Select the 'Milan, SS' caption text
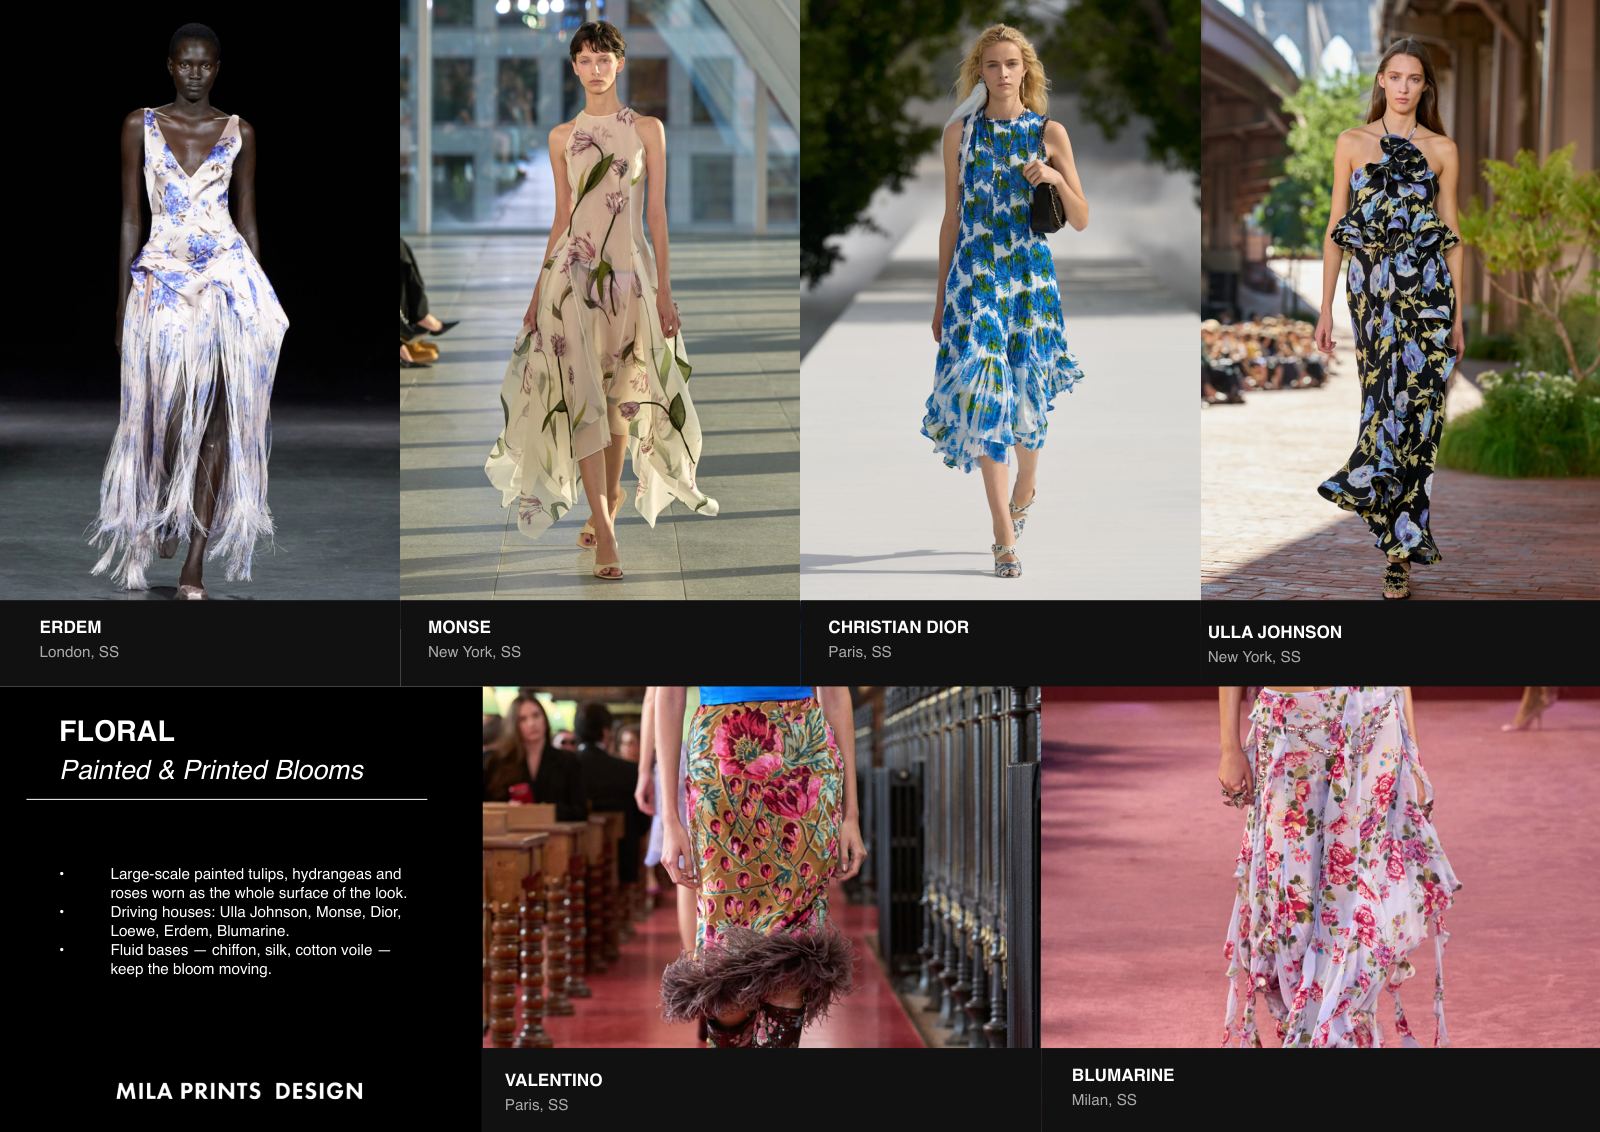The width and height of the screenshot is (1600, 1132). pyautogui.click(x=1104, y=1100)
